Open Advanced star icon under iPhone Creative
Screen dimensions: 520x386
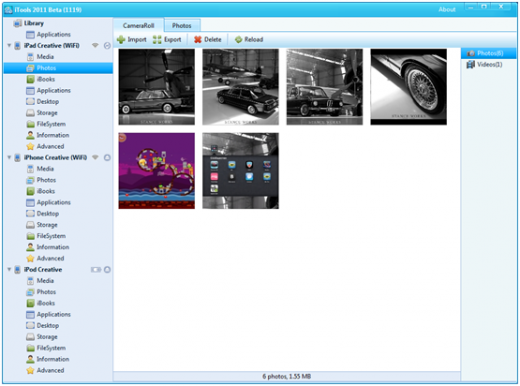pos(30,258)
